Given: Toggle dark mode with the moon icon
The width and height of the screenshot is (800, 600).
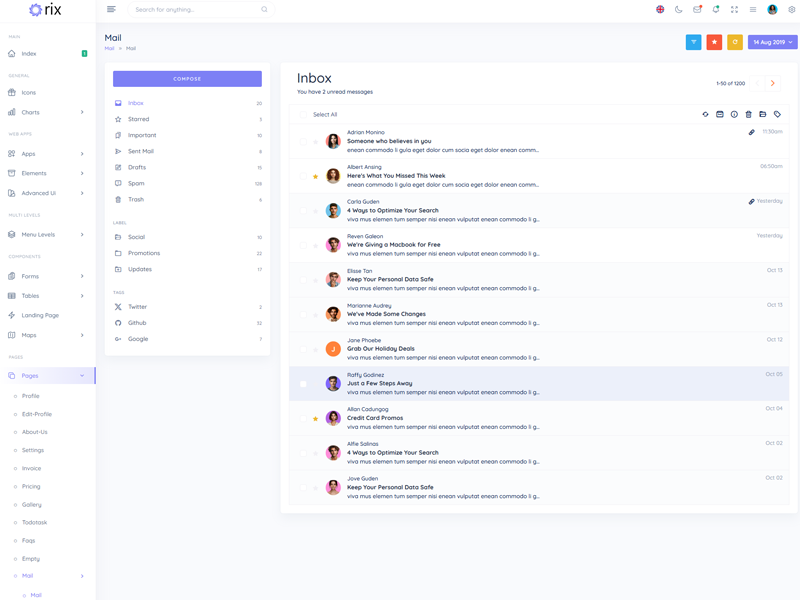Looking at the screenshot, I should [x=678, y=10].
